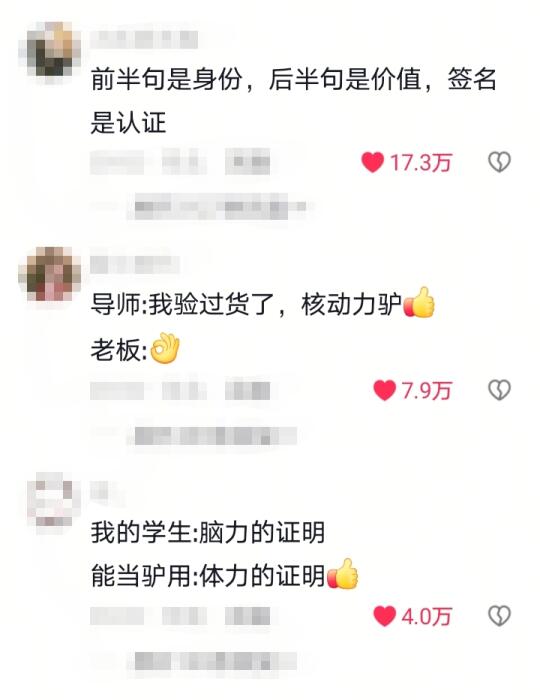Tap the red heart showing 7.9万
The width and height of the screenshot is (540, 700).
pyautogui.click(x=384, y=390)
